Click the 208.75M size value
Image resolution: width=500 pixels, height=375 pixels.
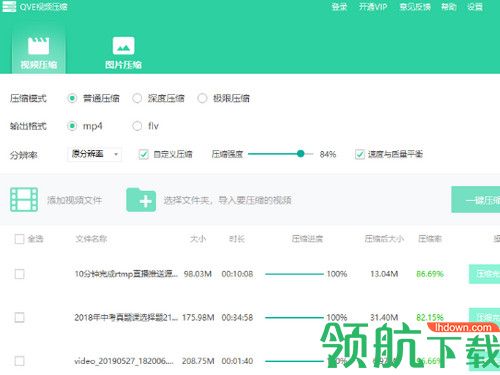pyautogui.click(x=198, y=361)
